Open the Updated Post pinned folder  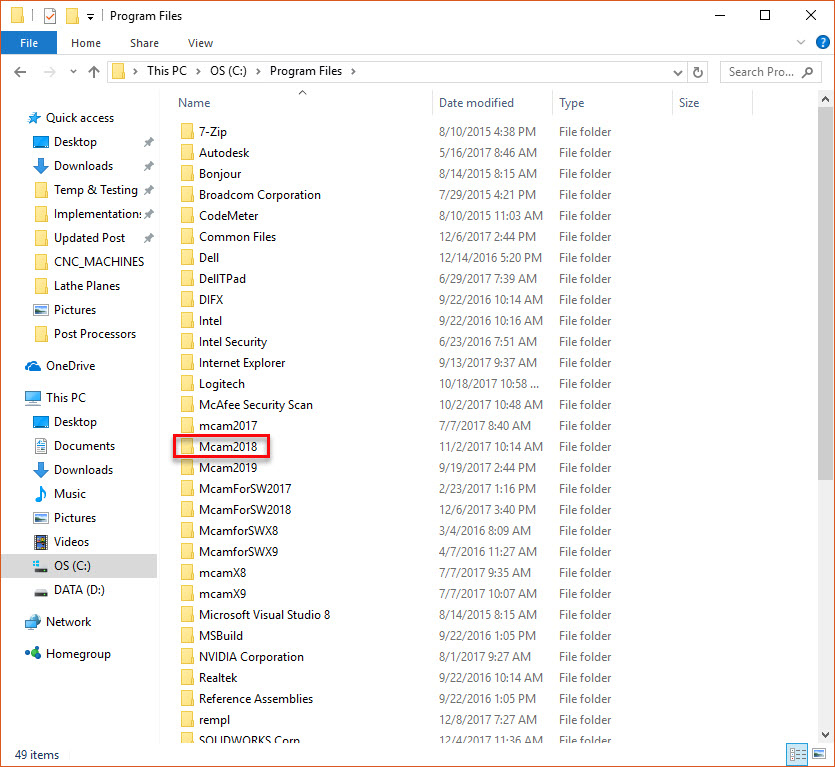(x=89, y=238)
